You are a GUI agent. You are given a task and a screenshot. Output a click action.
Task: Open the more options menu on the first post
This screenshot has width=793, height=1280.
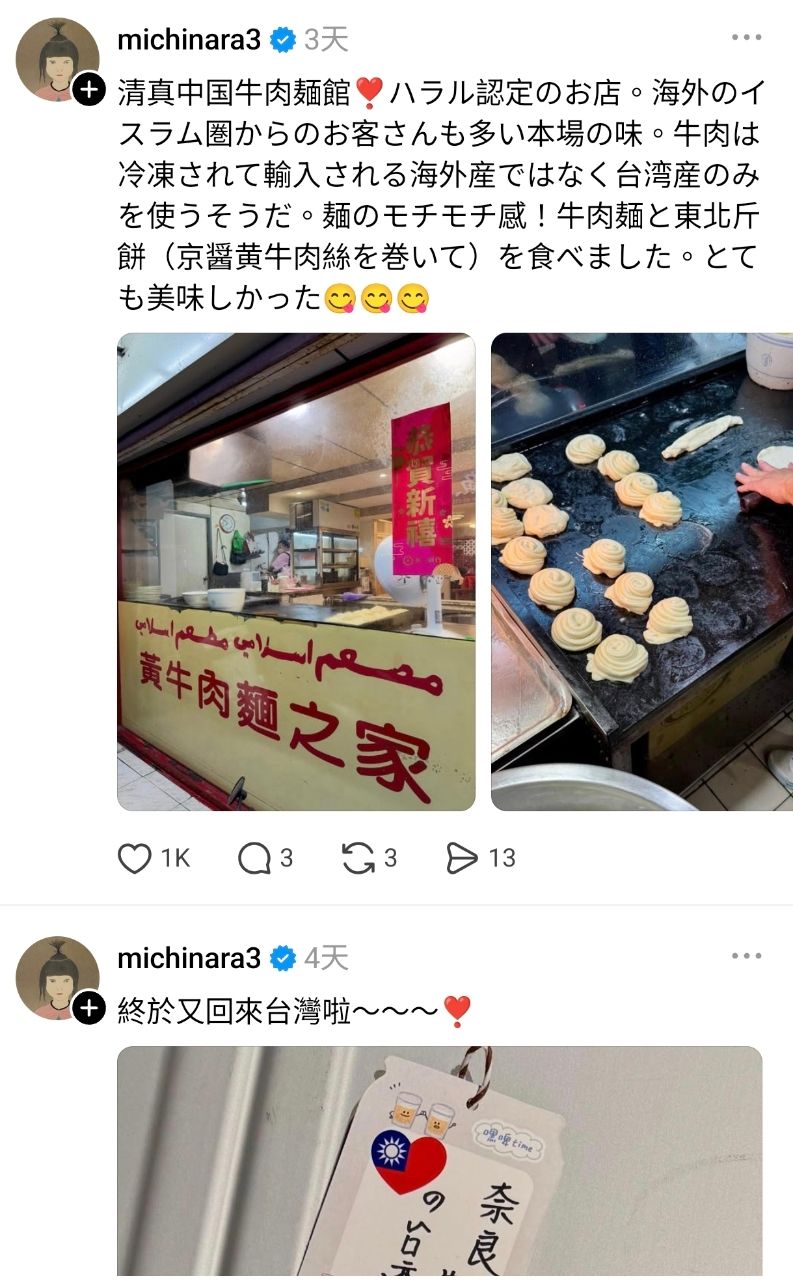click(x=746, y=38)
